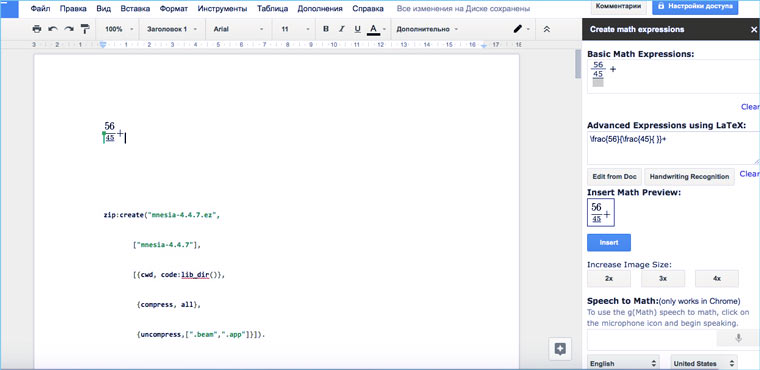Set image size to 3x
The height and width of the screenshot is (370, 760).
coord(663,279)
